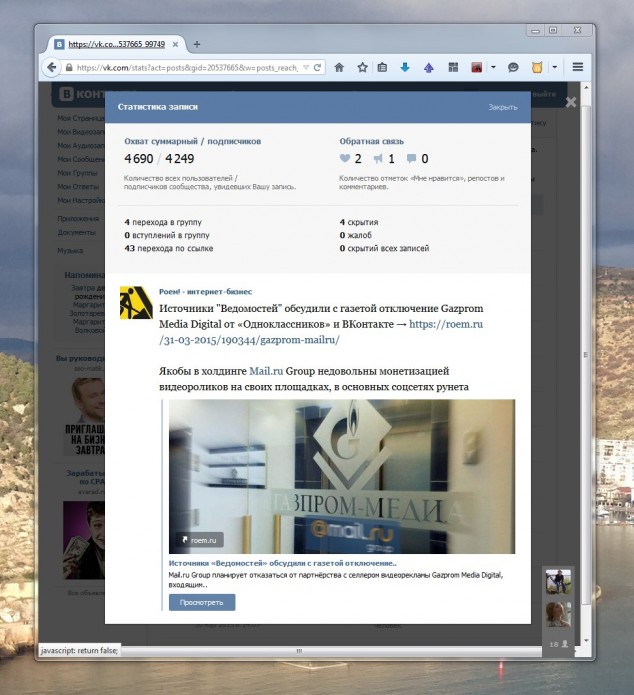Click the Статистика записи title
634x695 pixels.
[x=158, y=107]
